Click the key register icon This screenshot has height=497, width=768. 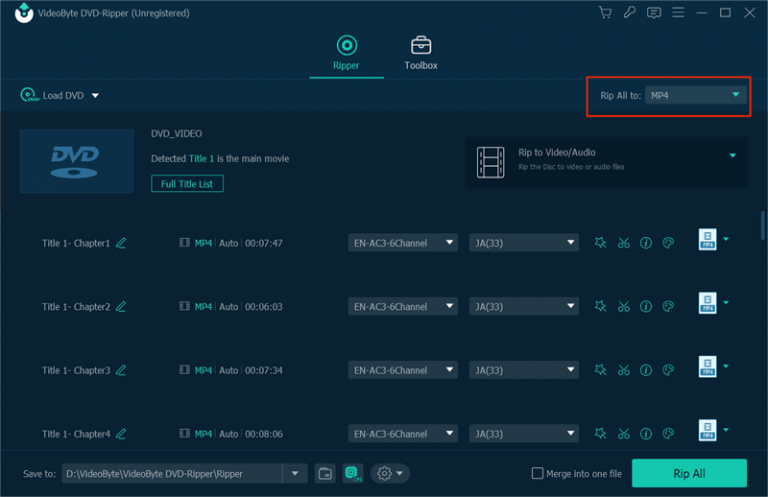(x=629, y=13)
